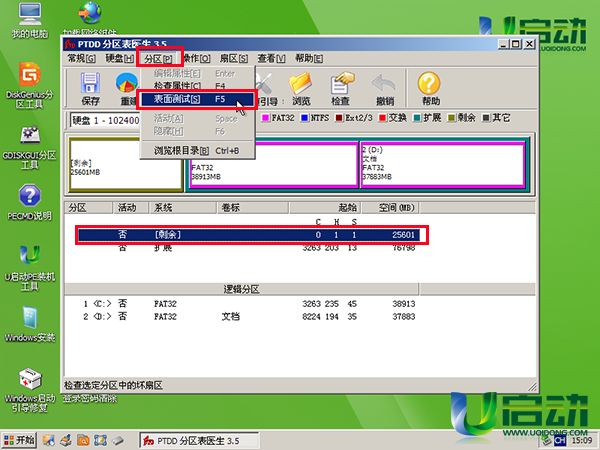The height and width of the screenshot is (450, 600).
Task: Click the 开始 Start button
Action: pyautogui.click(x=19, y=440)
